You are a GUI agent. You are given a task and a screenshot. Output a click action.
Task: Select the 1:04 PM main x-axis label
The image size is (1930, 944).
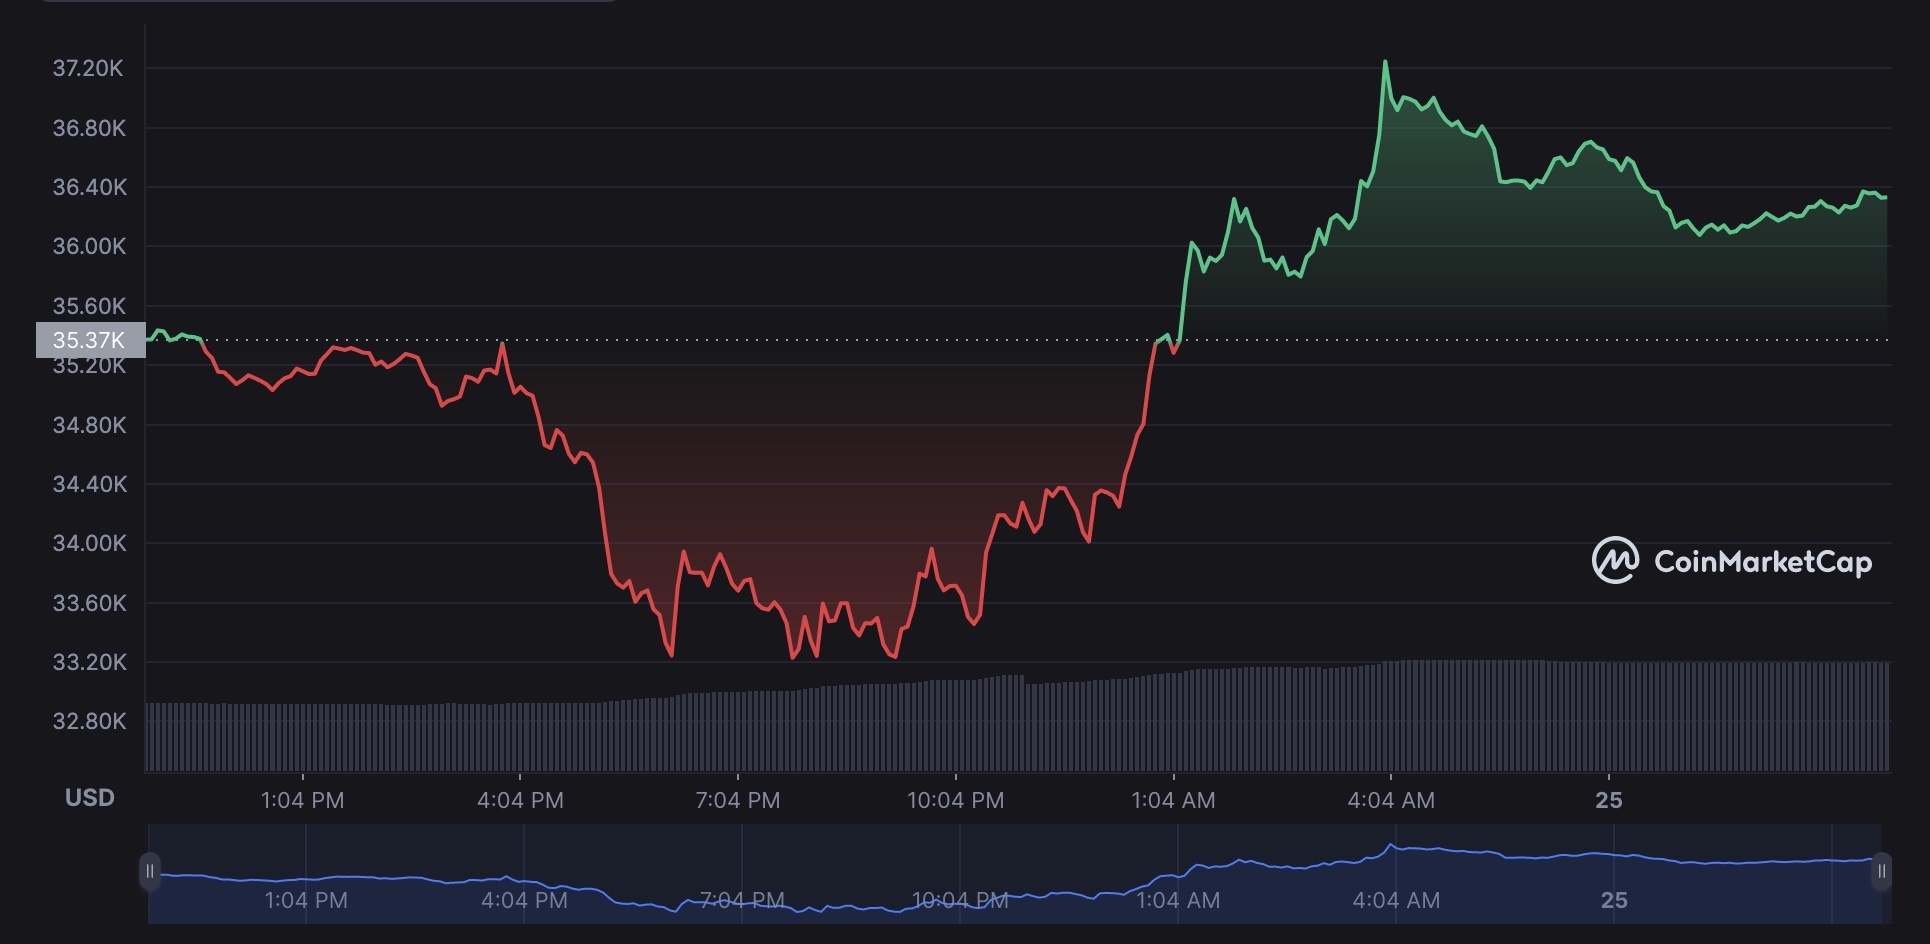point(302,800)
